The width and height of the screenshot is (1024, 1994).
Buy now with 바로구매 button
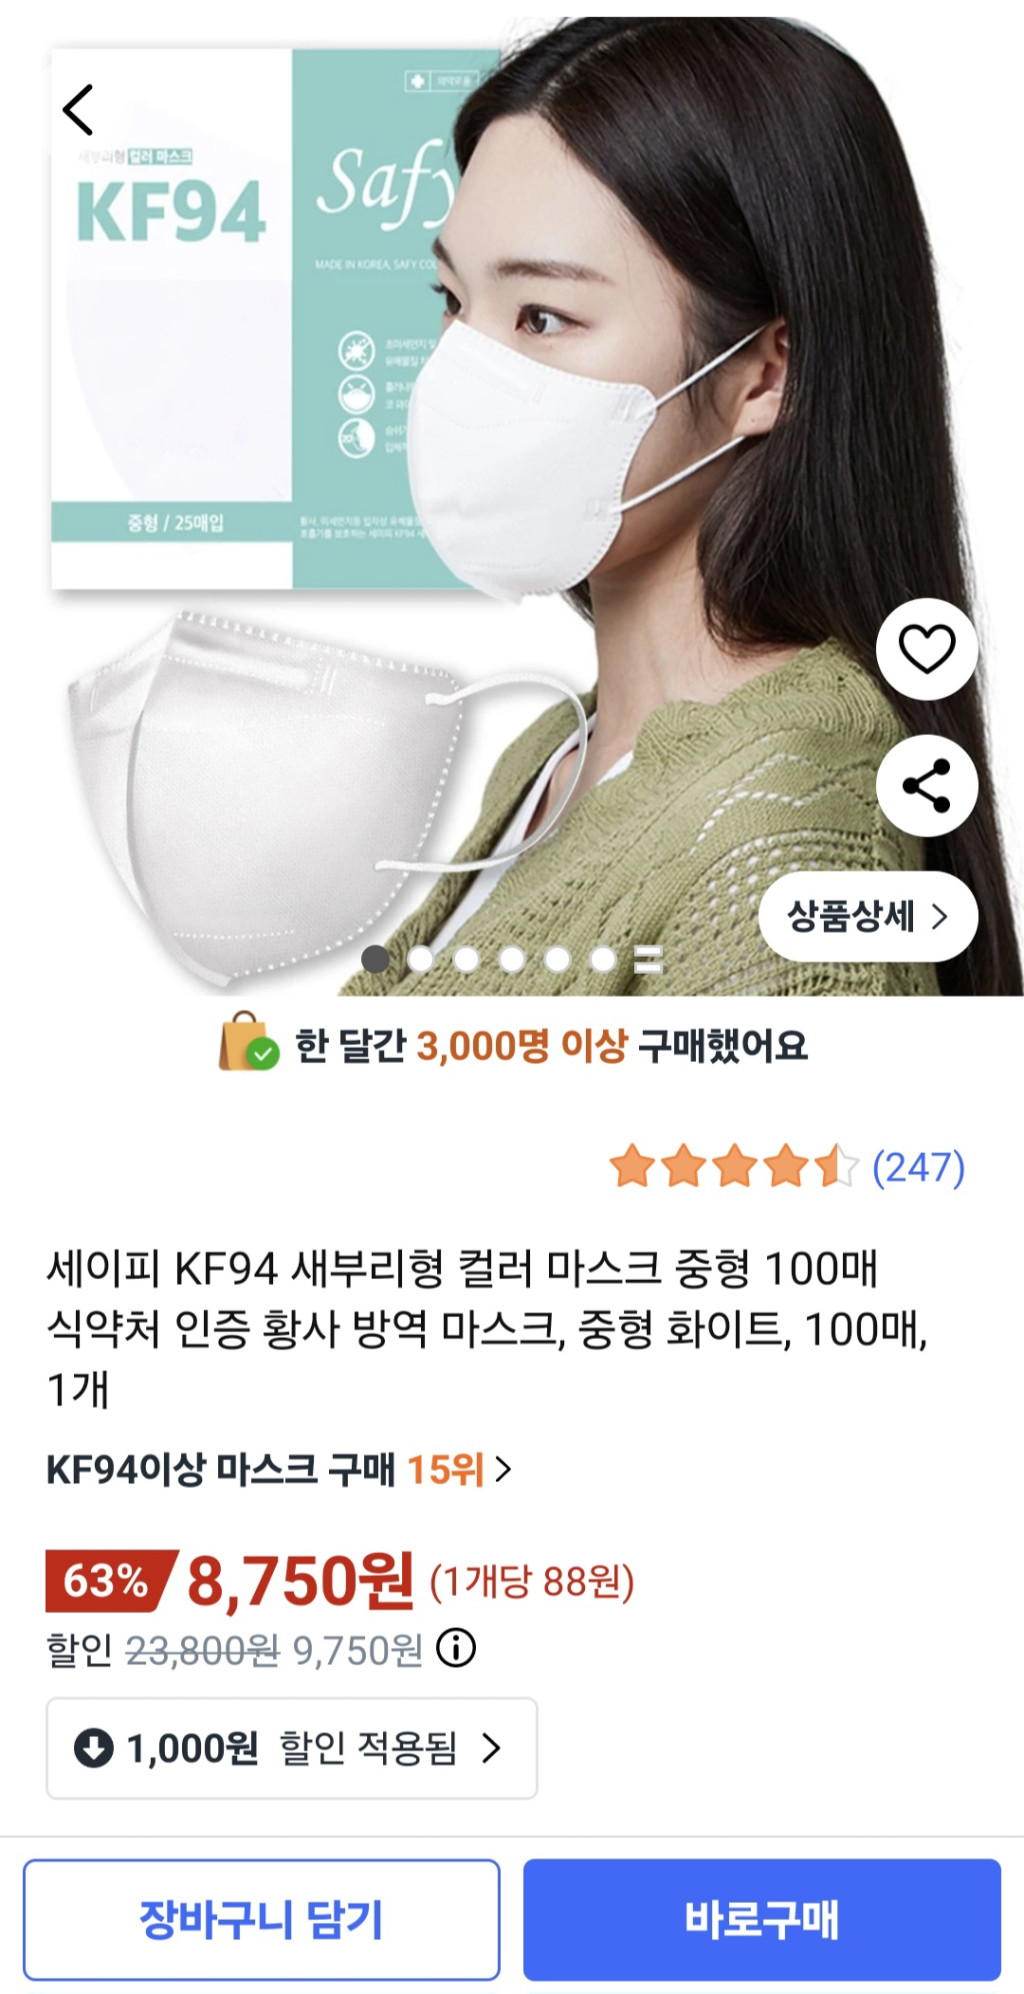click(762, 1919)
